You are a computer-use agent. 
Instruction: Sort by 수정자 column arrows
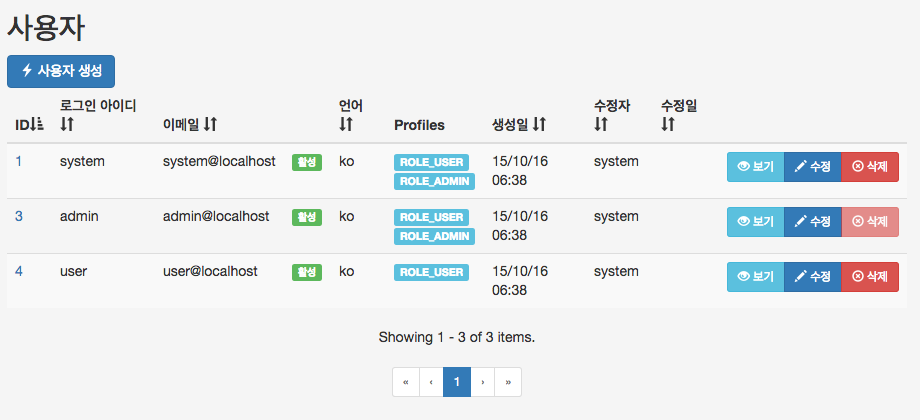pos(601,124)
